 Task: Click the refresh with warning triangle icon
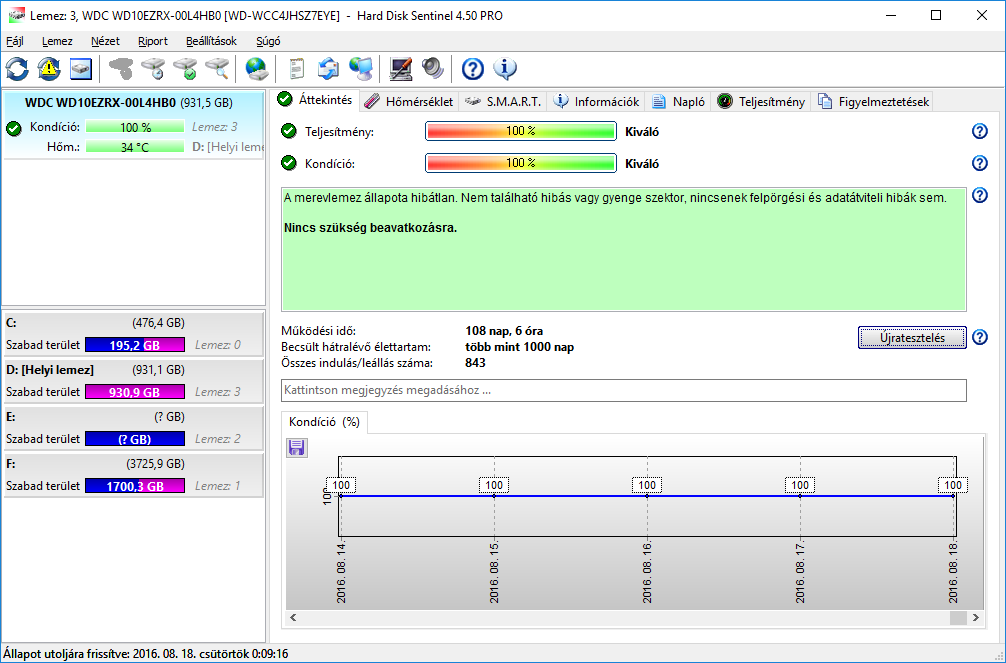tap(49, 69)
